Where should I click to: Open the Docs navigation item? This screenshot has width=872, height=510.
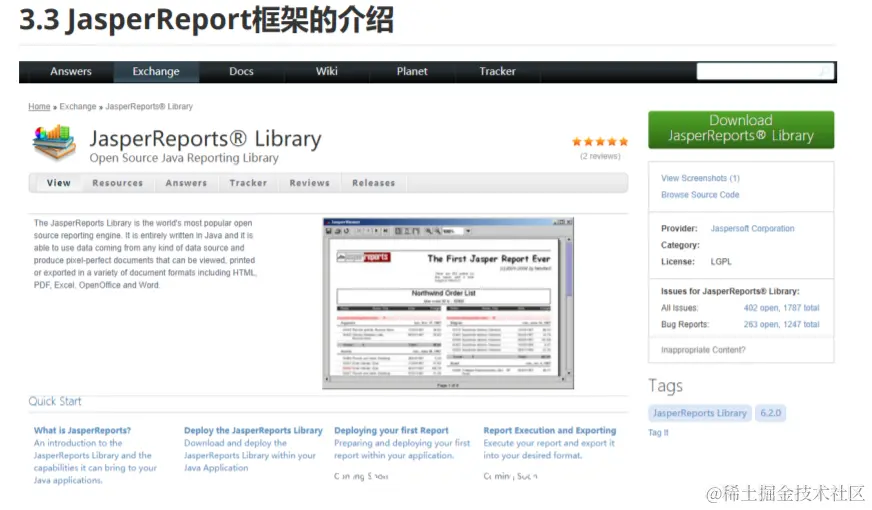(x=241, y=71)
